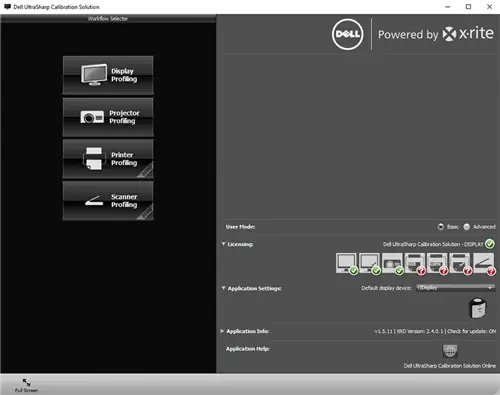Click the 'Workflow Selector' header text
This screenshot has height=395, width=500.
pos(108,19)
